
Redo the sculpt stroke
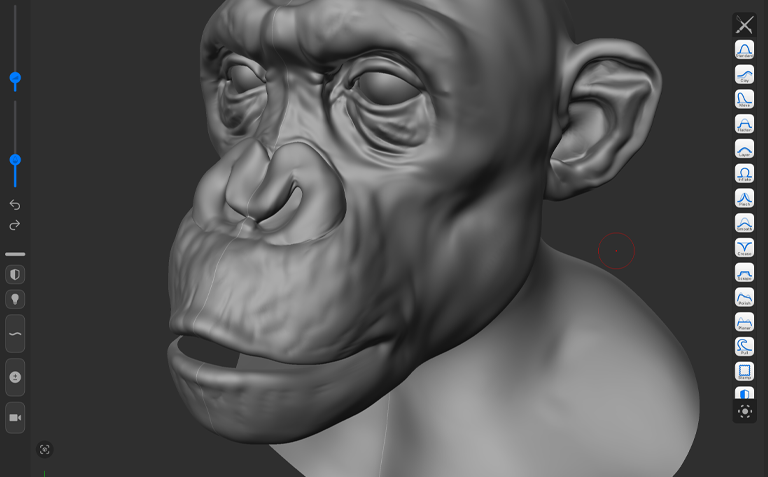pyautogui.click(x=15, y=225)
